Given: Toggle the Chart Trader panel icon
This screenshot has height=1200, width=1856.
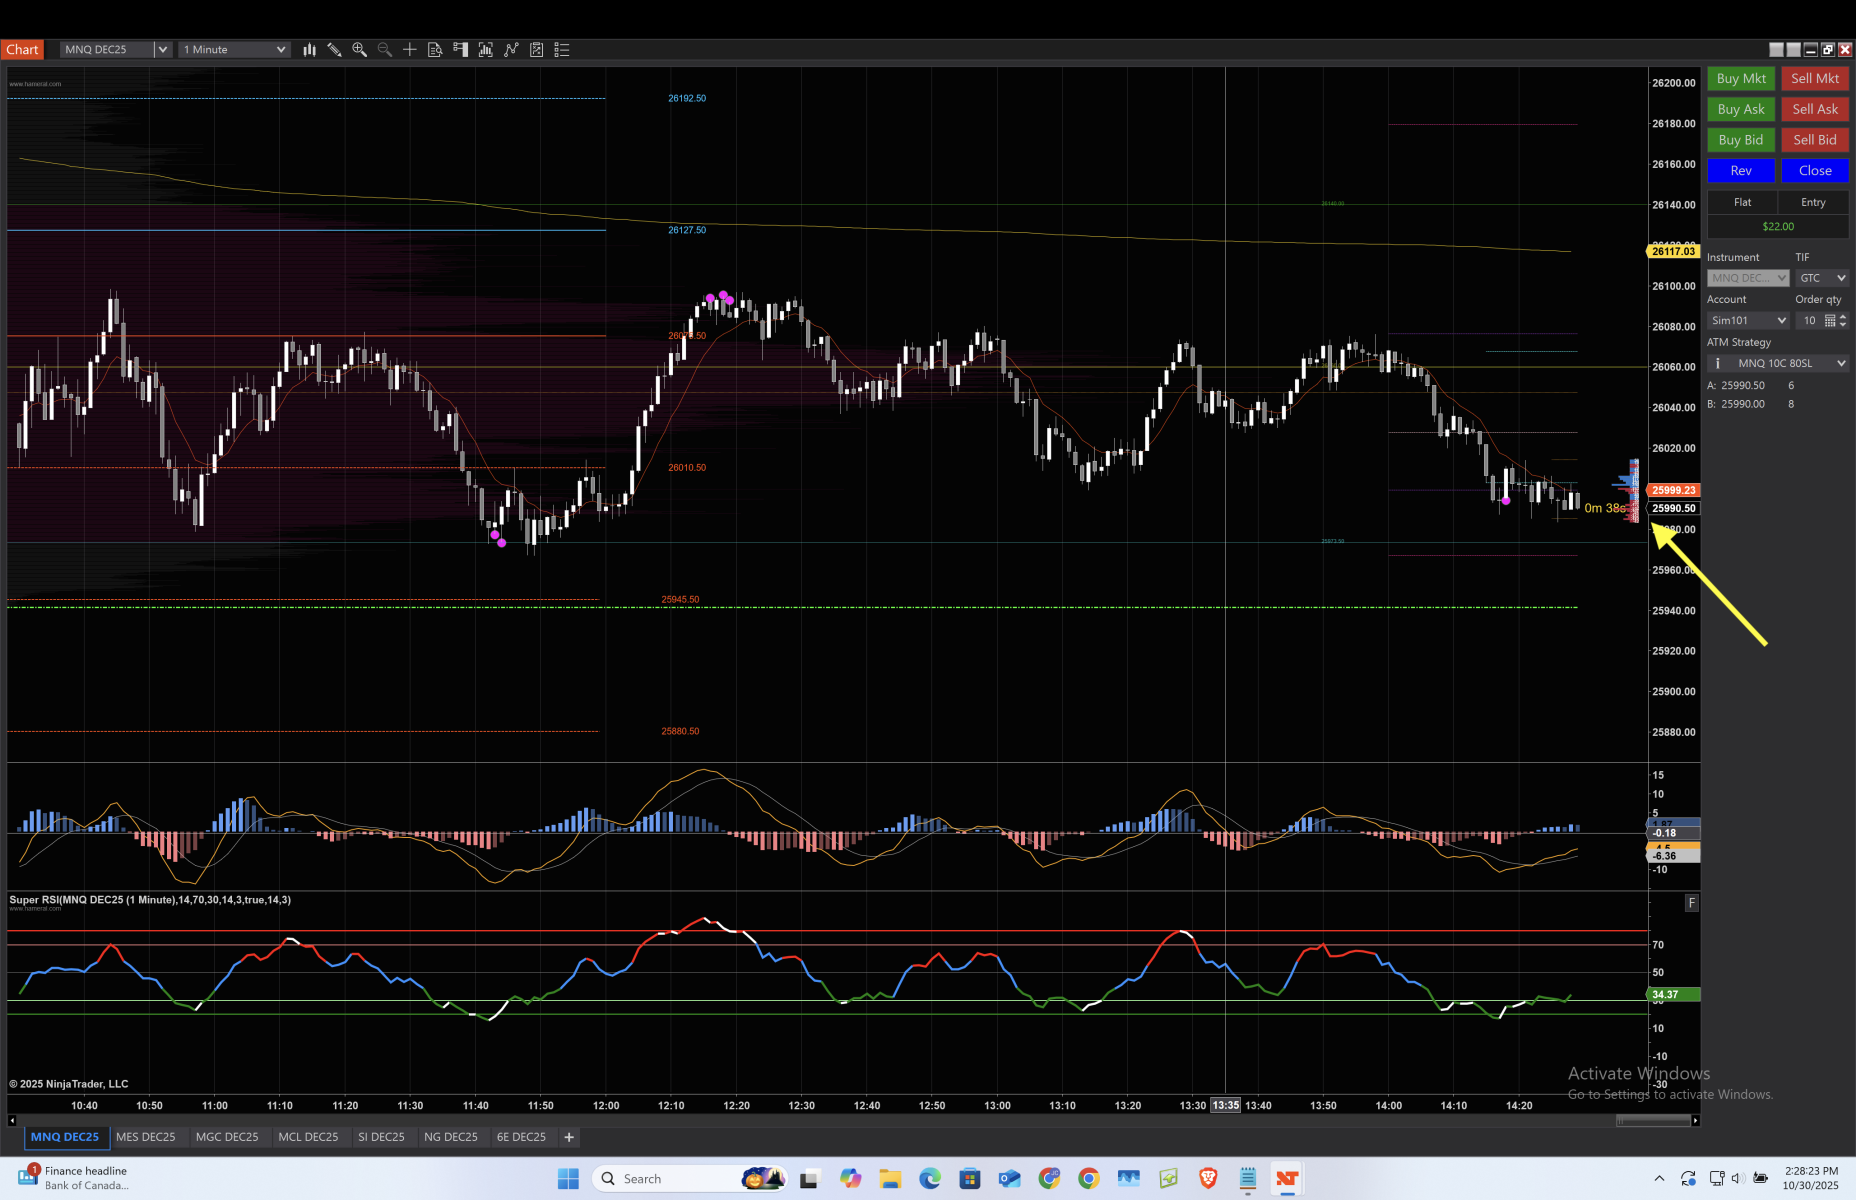Looking at the screenshot, I should tap(460, 49).
